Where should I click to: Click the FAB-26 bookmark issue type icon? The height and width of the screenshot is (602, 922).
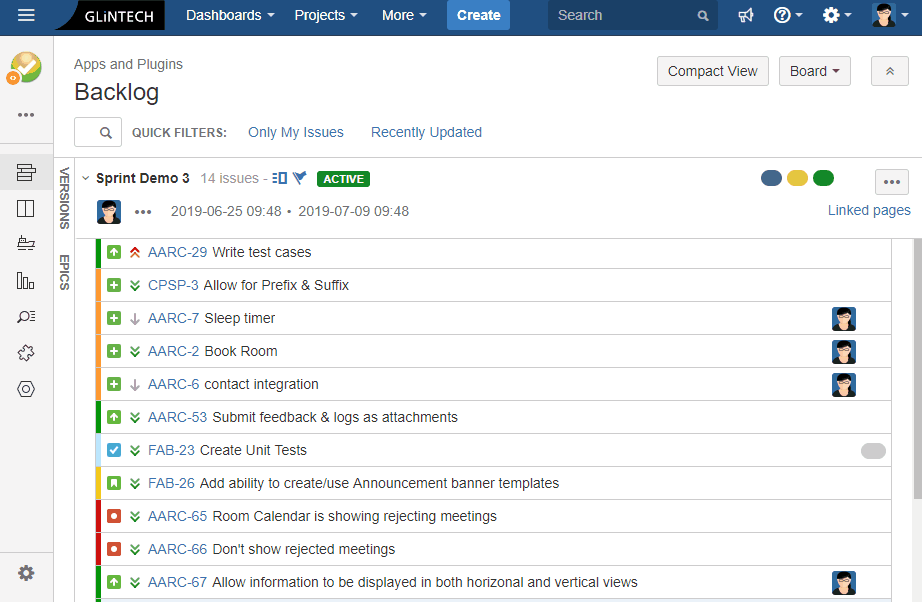point(114,483)
